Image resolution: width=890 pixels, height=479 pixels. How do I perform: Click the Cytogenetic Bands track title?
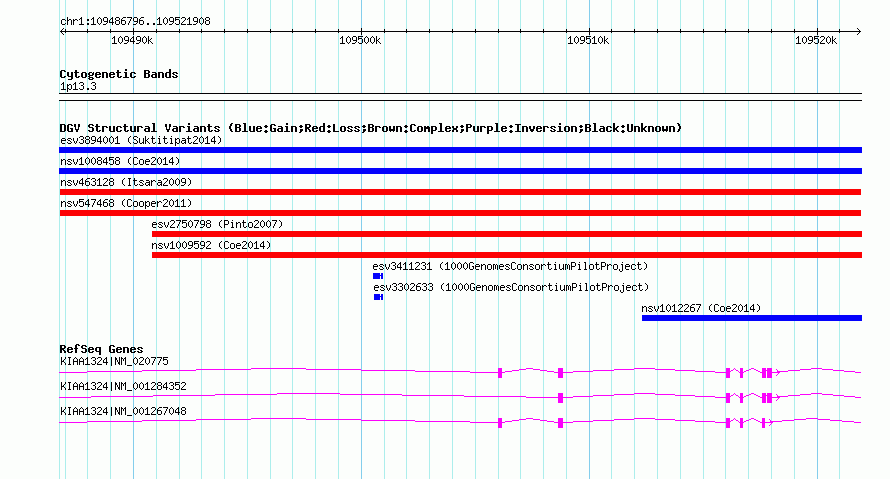click(119, 74)
